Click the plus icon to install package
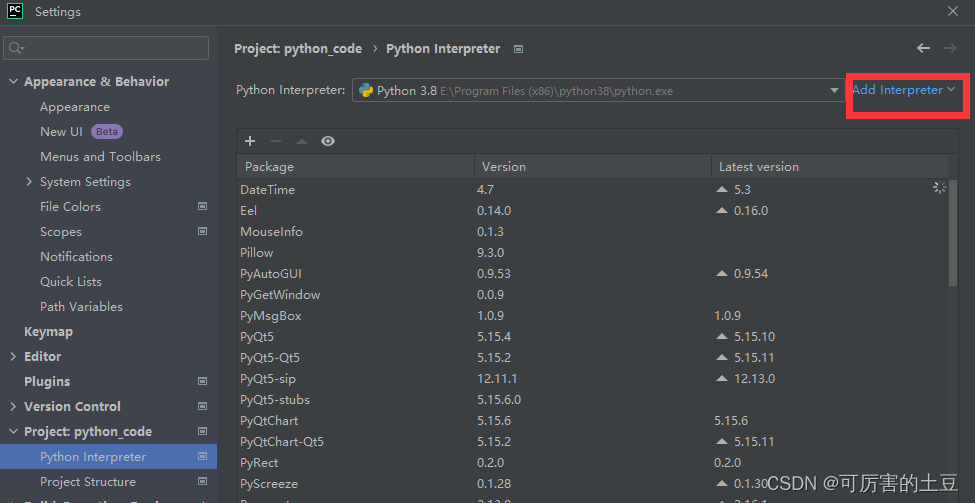 (x=250, y=141)
